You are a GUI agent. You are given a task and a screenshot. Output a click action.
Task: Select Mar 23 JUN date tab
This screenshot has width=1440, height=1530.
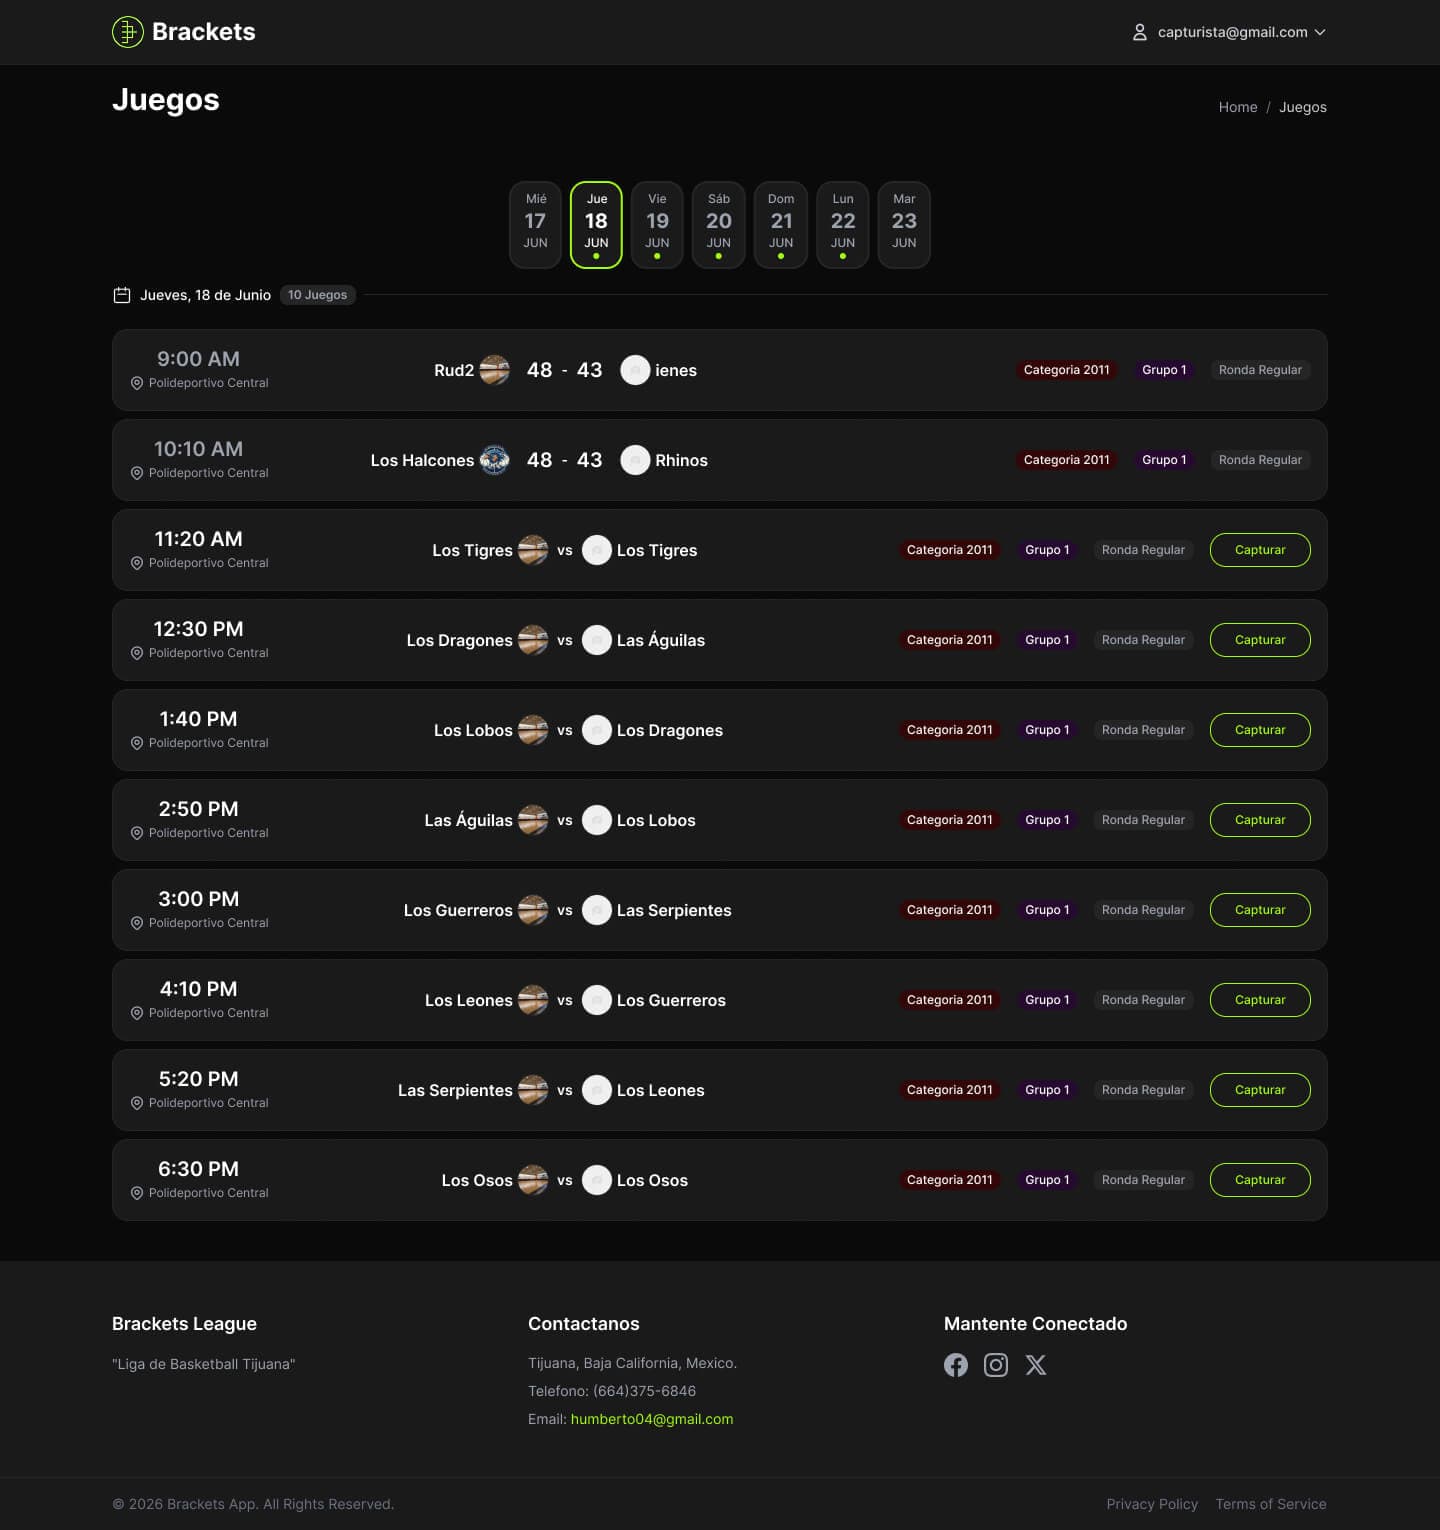tap(904, 225)
